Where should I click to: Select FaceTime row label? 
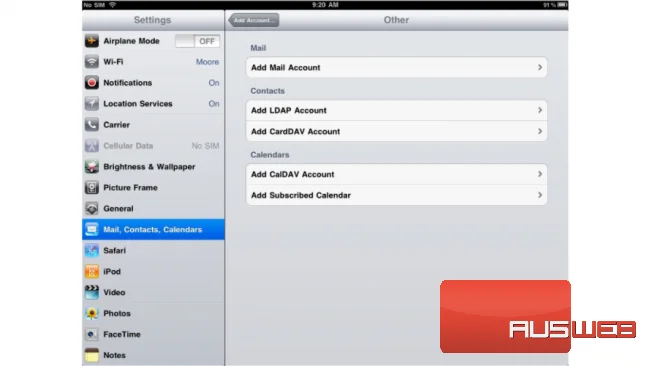point(122,334)
